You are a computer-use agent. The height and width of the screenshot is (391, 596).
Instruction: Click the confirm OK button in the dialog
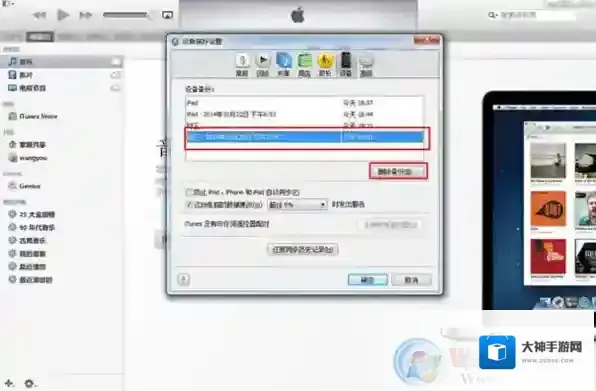coord(368,280)
